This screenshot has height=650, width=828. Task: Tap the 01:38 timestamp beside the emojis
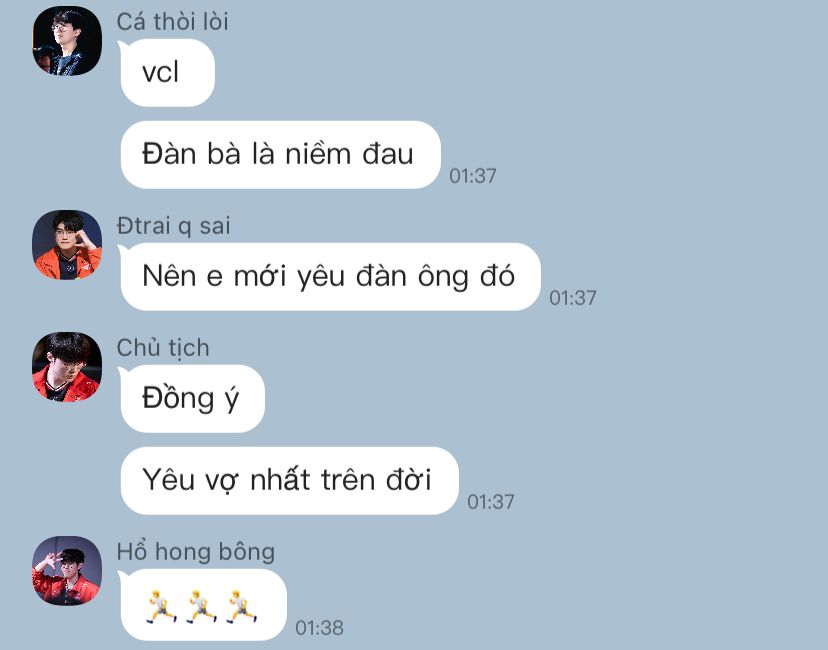319,628
